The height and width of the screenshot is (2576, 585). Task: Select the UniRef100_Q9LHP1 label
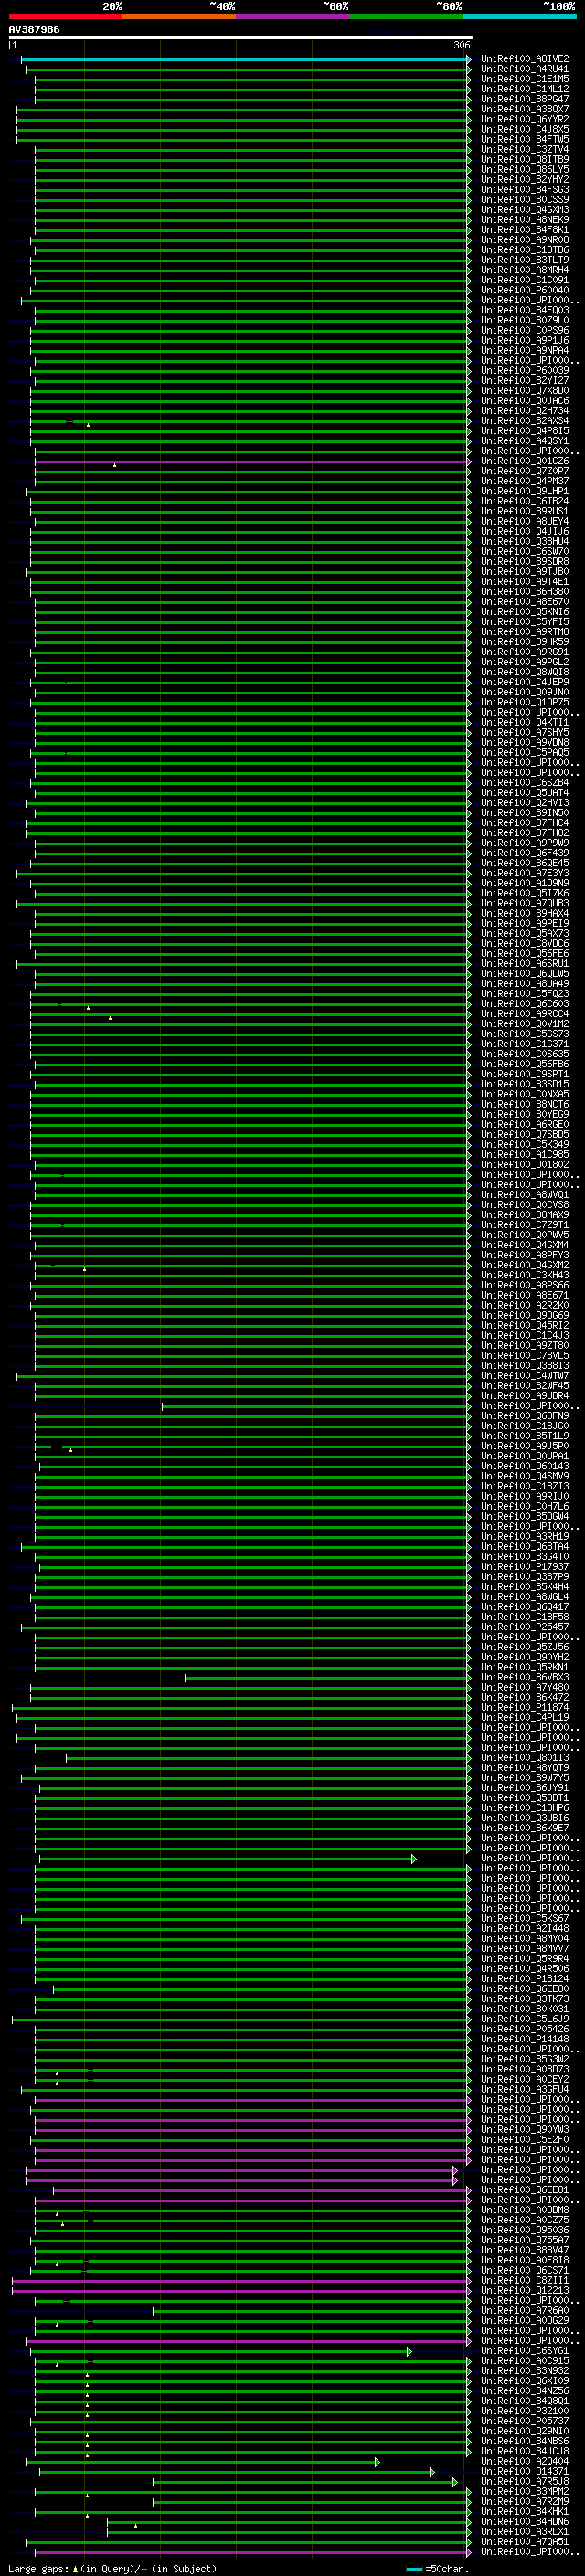pos(524,491)
